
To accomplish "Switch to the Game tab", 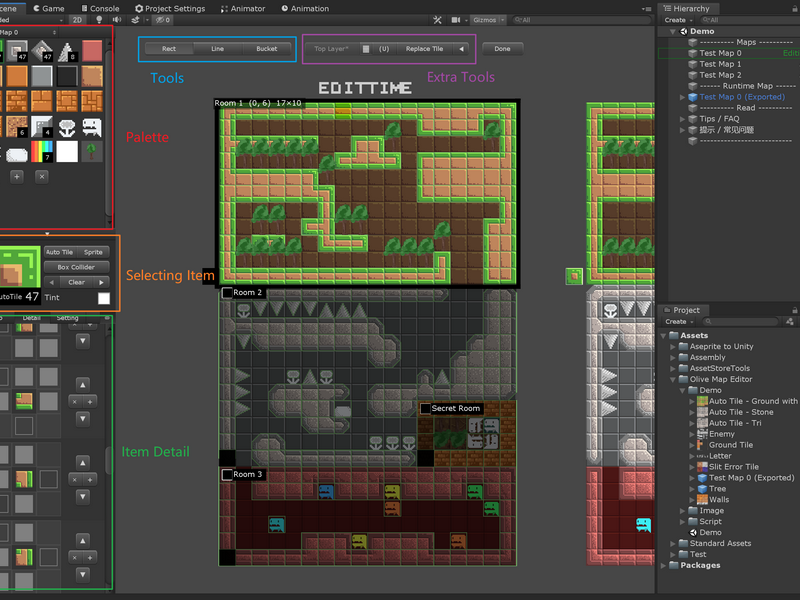I will (49, 9).
